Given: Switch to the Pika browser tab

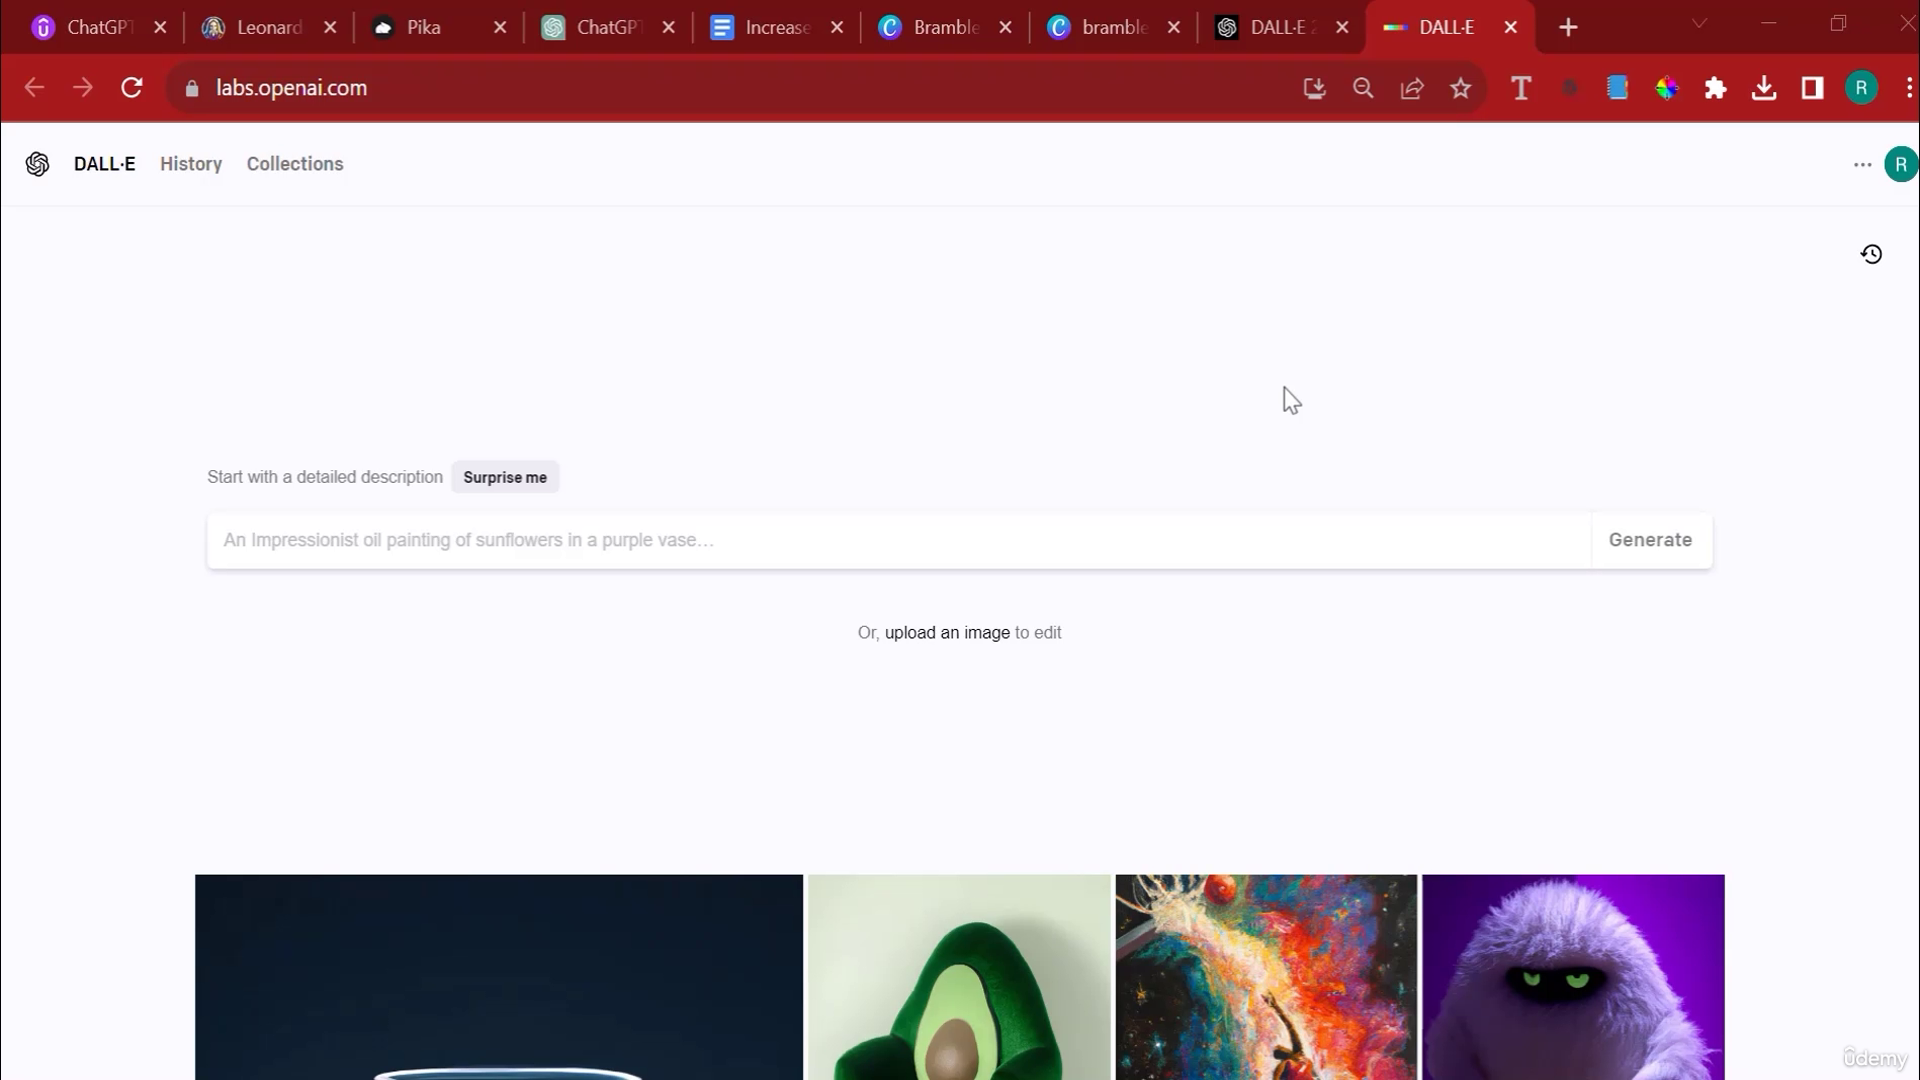Looking at the screenshot, I should tap(424, 28).
